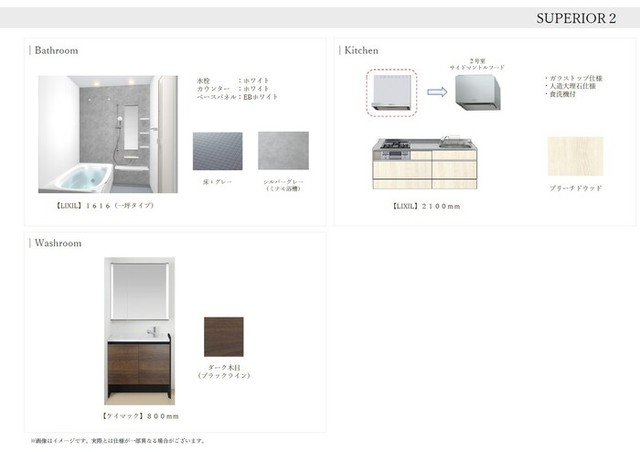The width and height of the screenshot is (640, 452).
Task: Click the silver side mantle hood image
Action: (479, 91)
